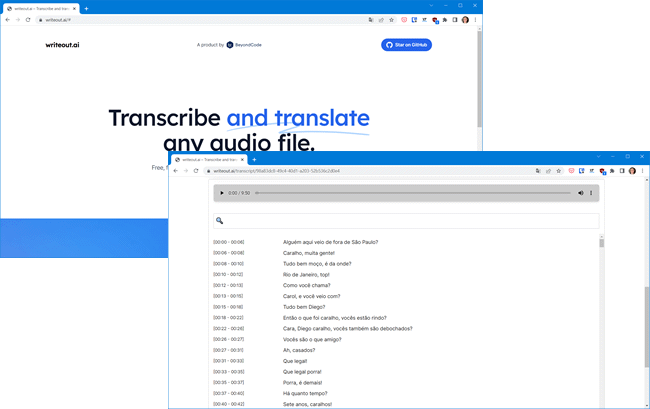
Task: Reload the transcript page in front window
Action: tap(196, 171)
